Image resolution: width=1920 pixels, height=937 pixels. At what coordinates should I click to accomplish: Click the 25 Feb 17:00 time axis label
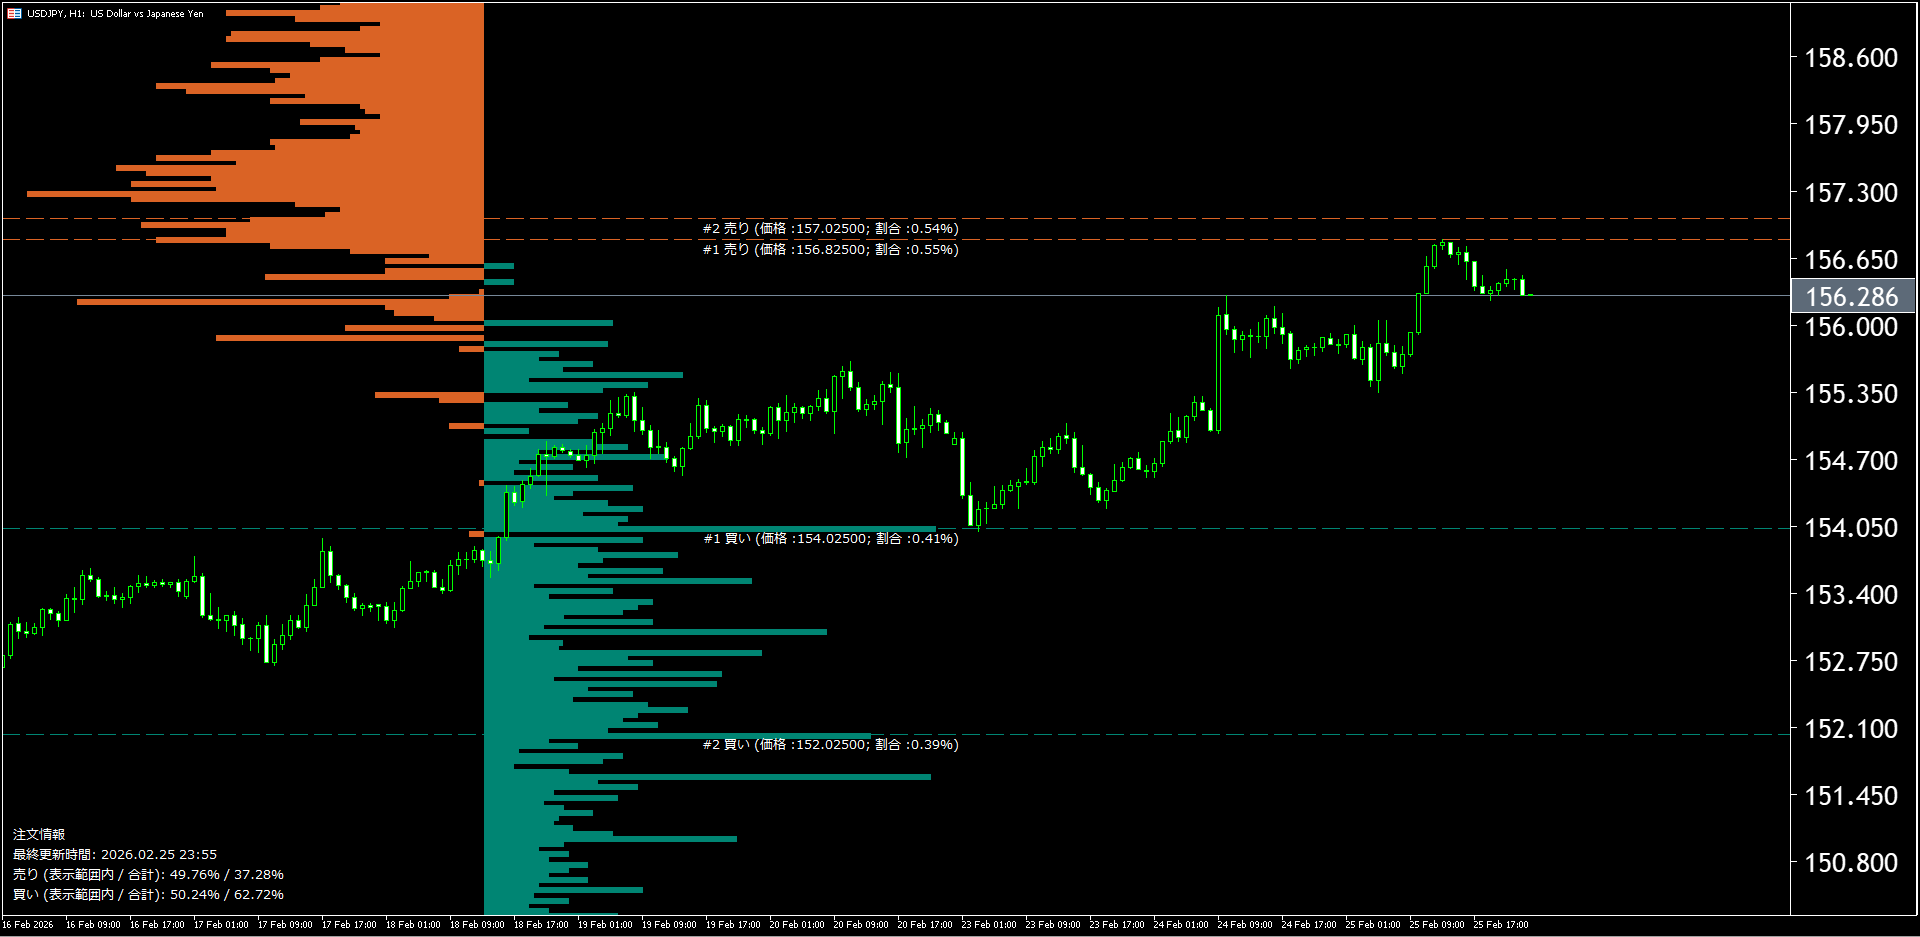point(1501,925)
